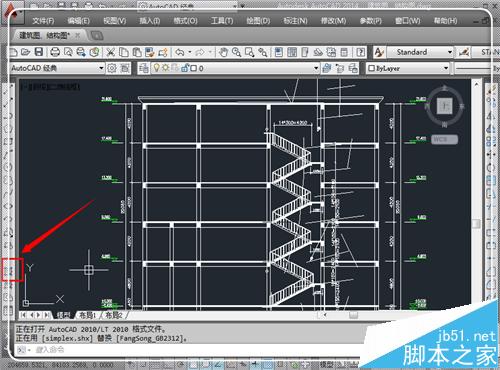Image resolution: width=500 pixels, height=370 pixels.
Task: Open the Sheet Set Manager icon
Action: 318,52
